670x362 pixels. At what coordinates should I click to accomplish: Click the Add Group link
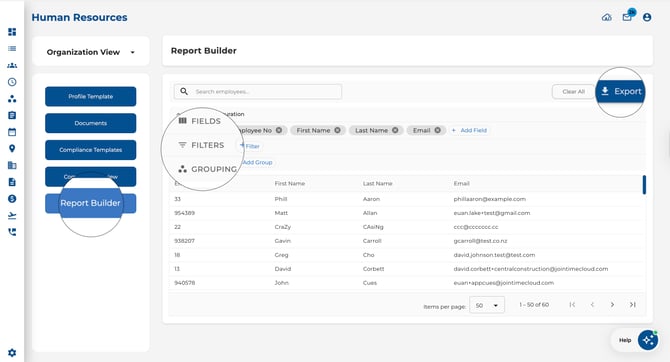(x=256, y=162)
